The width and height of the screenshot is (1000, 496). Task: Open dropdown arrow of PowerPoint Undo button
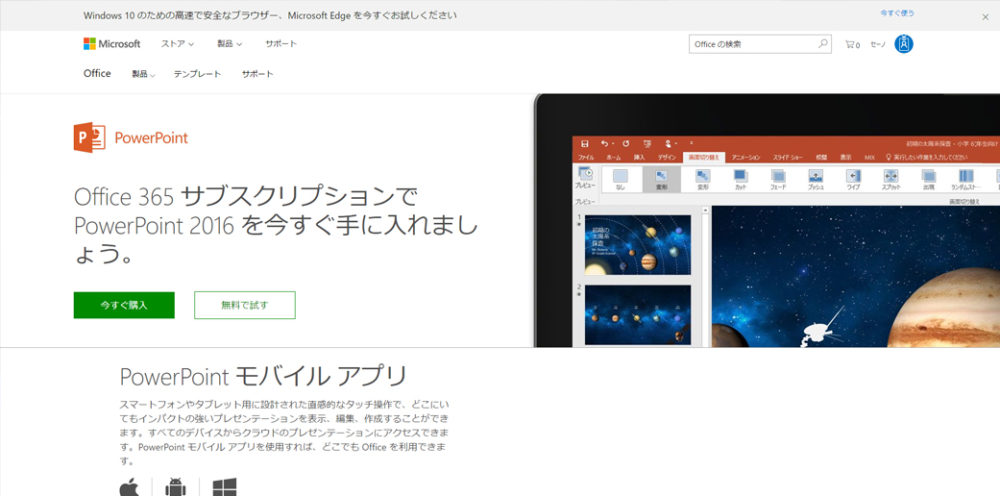coord(613,144)
